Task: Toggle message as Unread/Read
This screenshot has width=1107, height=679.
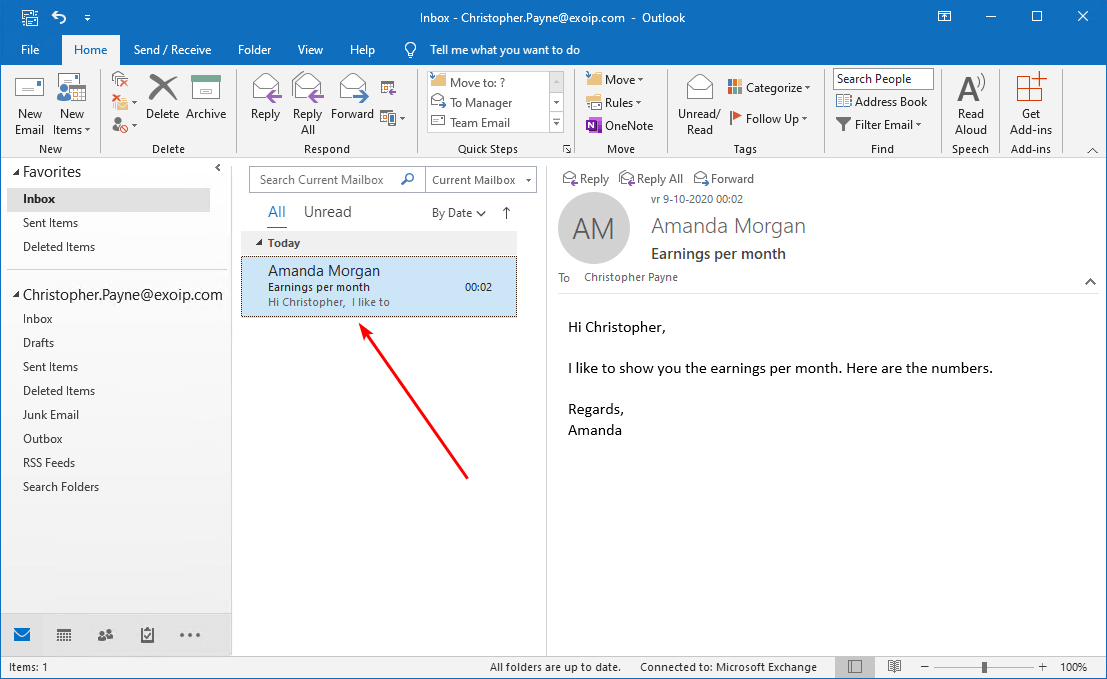Action: 698,103
